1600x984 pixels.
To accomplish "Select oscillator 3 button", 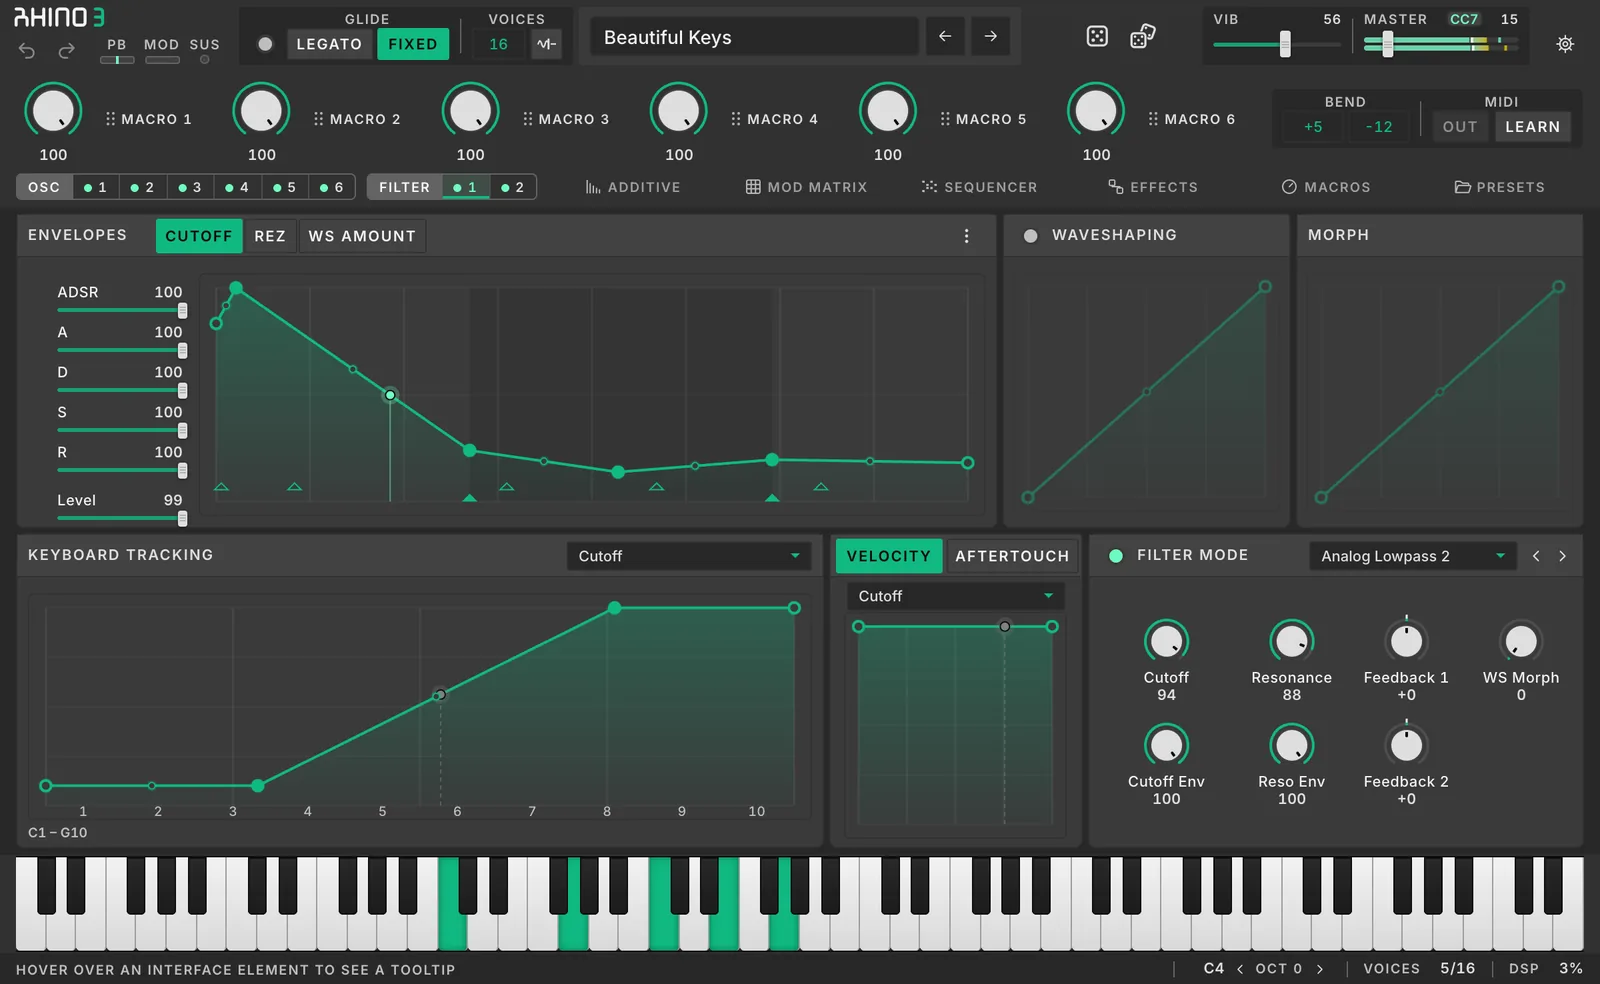I will [189, 187].
